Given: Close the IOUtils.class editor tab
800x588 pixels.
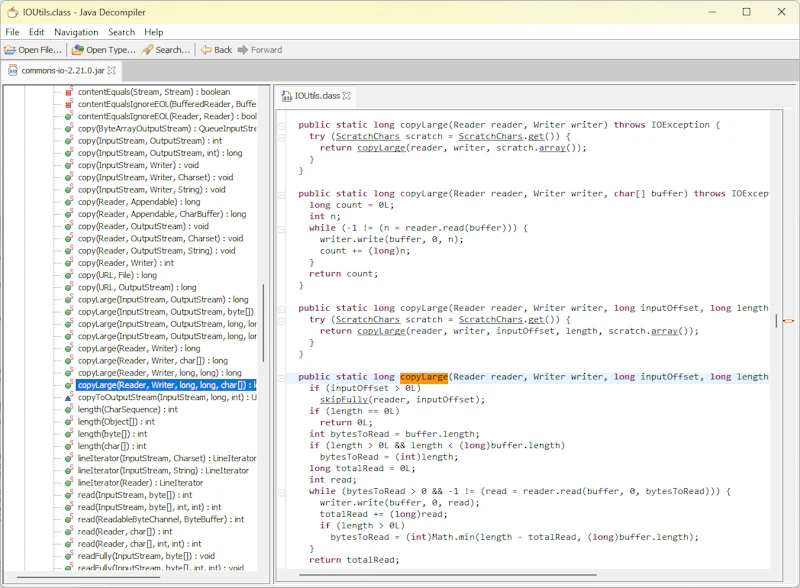Looking at the screenshot, I should [x=347, y=95].
